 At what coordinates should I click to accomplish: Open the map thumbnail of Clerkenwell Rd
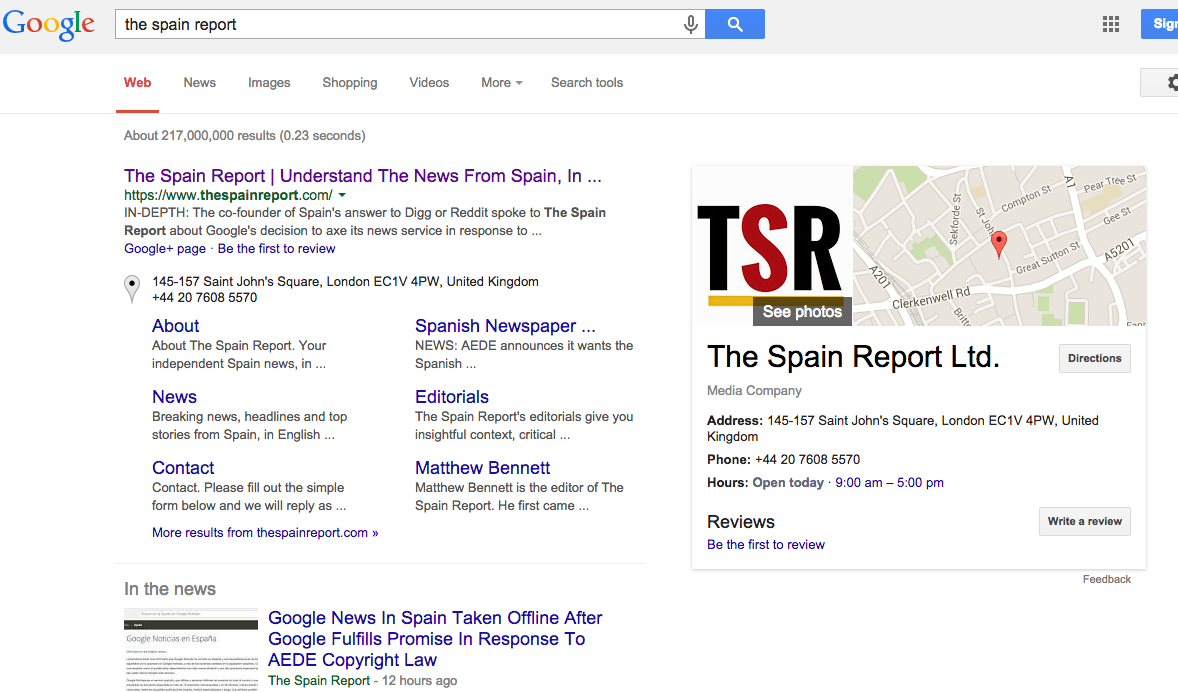click(999, 246)
